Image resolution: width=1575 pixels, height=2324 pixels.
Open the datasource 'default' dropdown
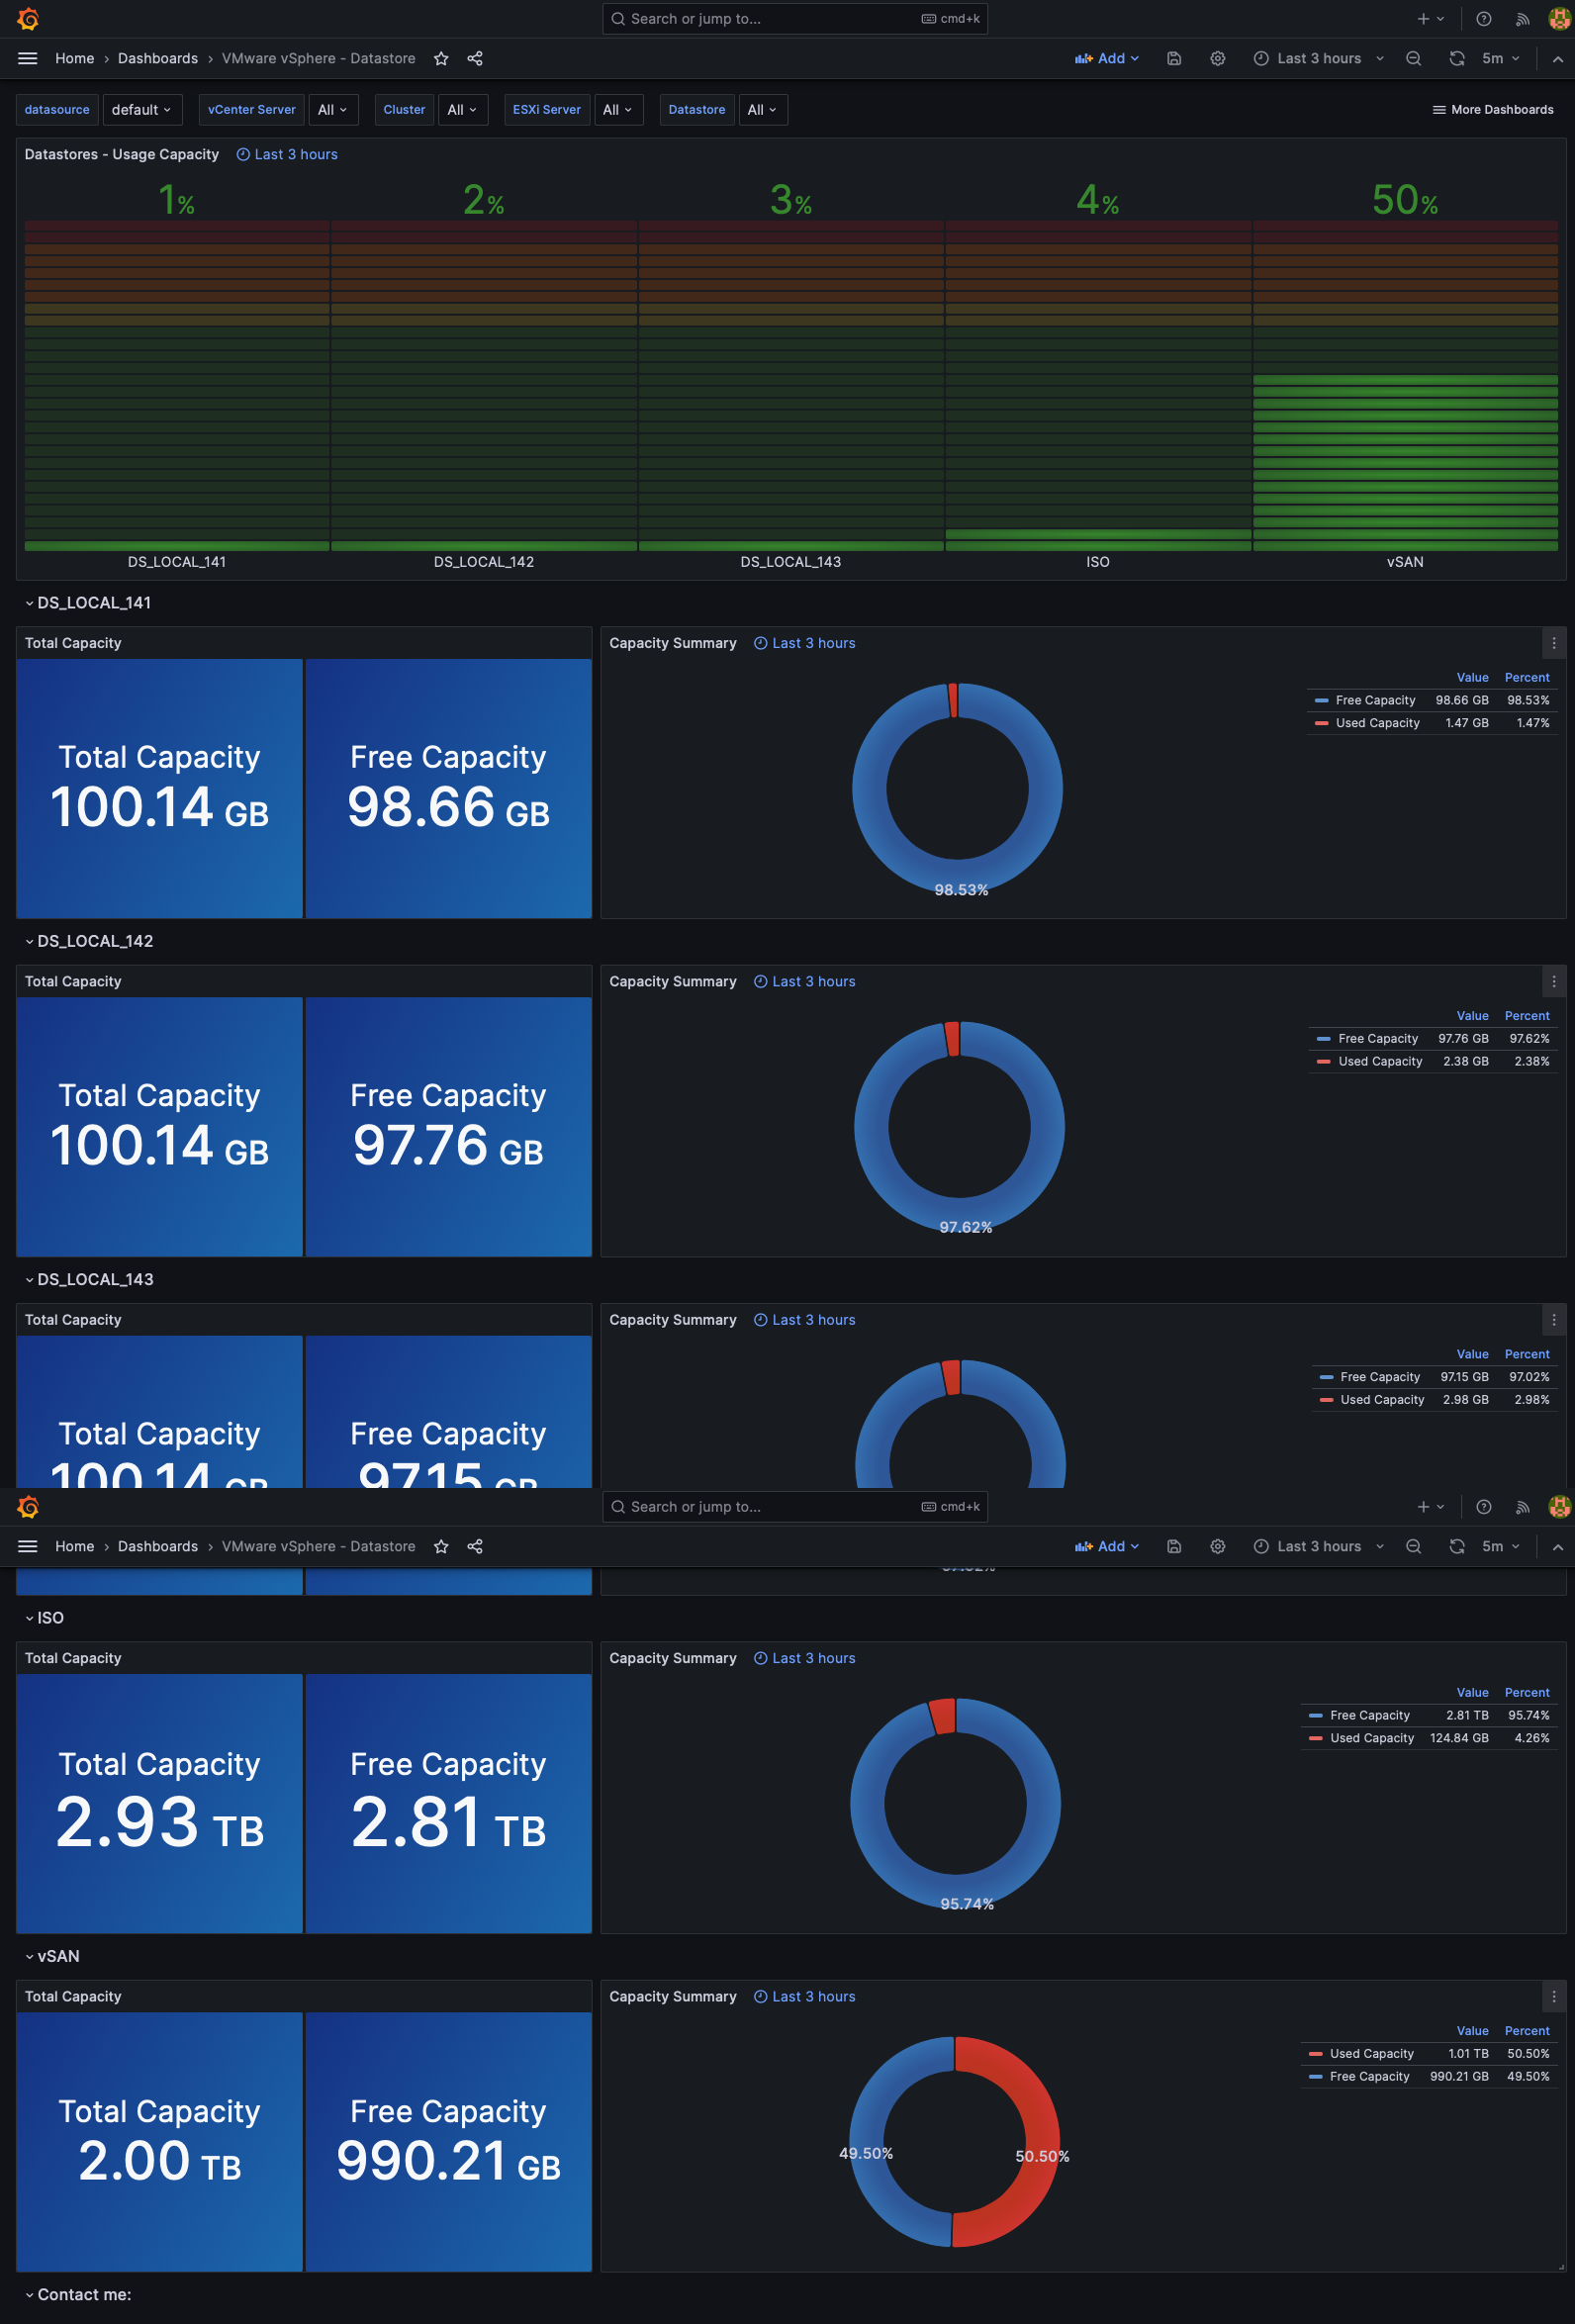point(142,110)
